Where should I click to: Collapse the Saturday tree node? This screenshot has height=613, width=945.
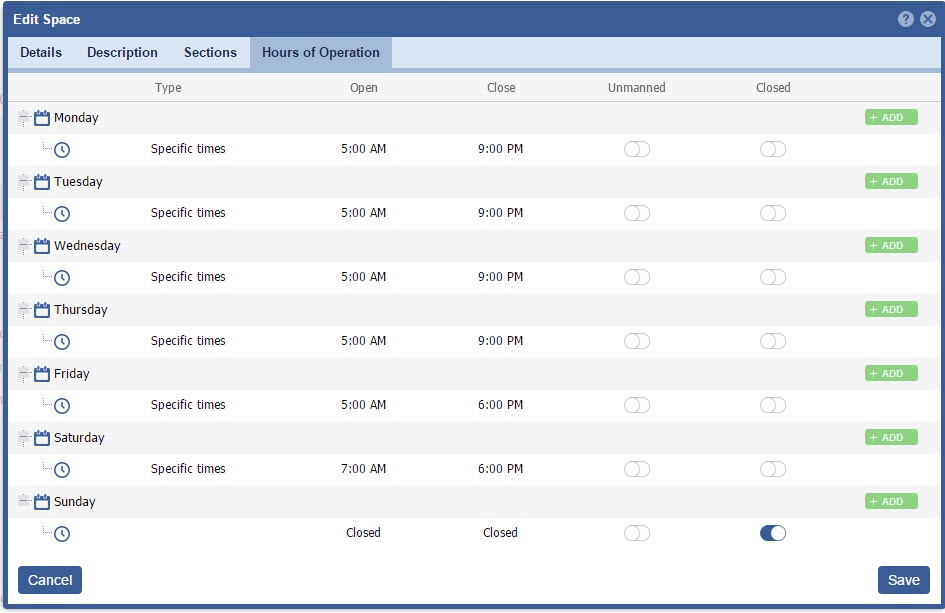click(x=24, y=438)
